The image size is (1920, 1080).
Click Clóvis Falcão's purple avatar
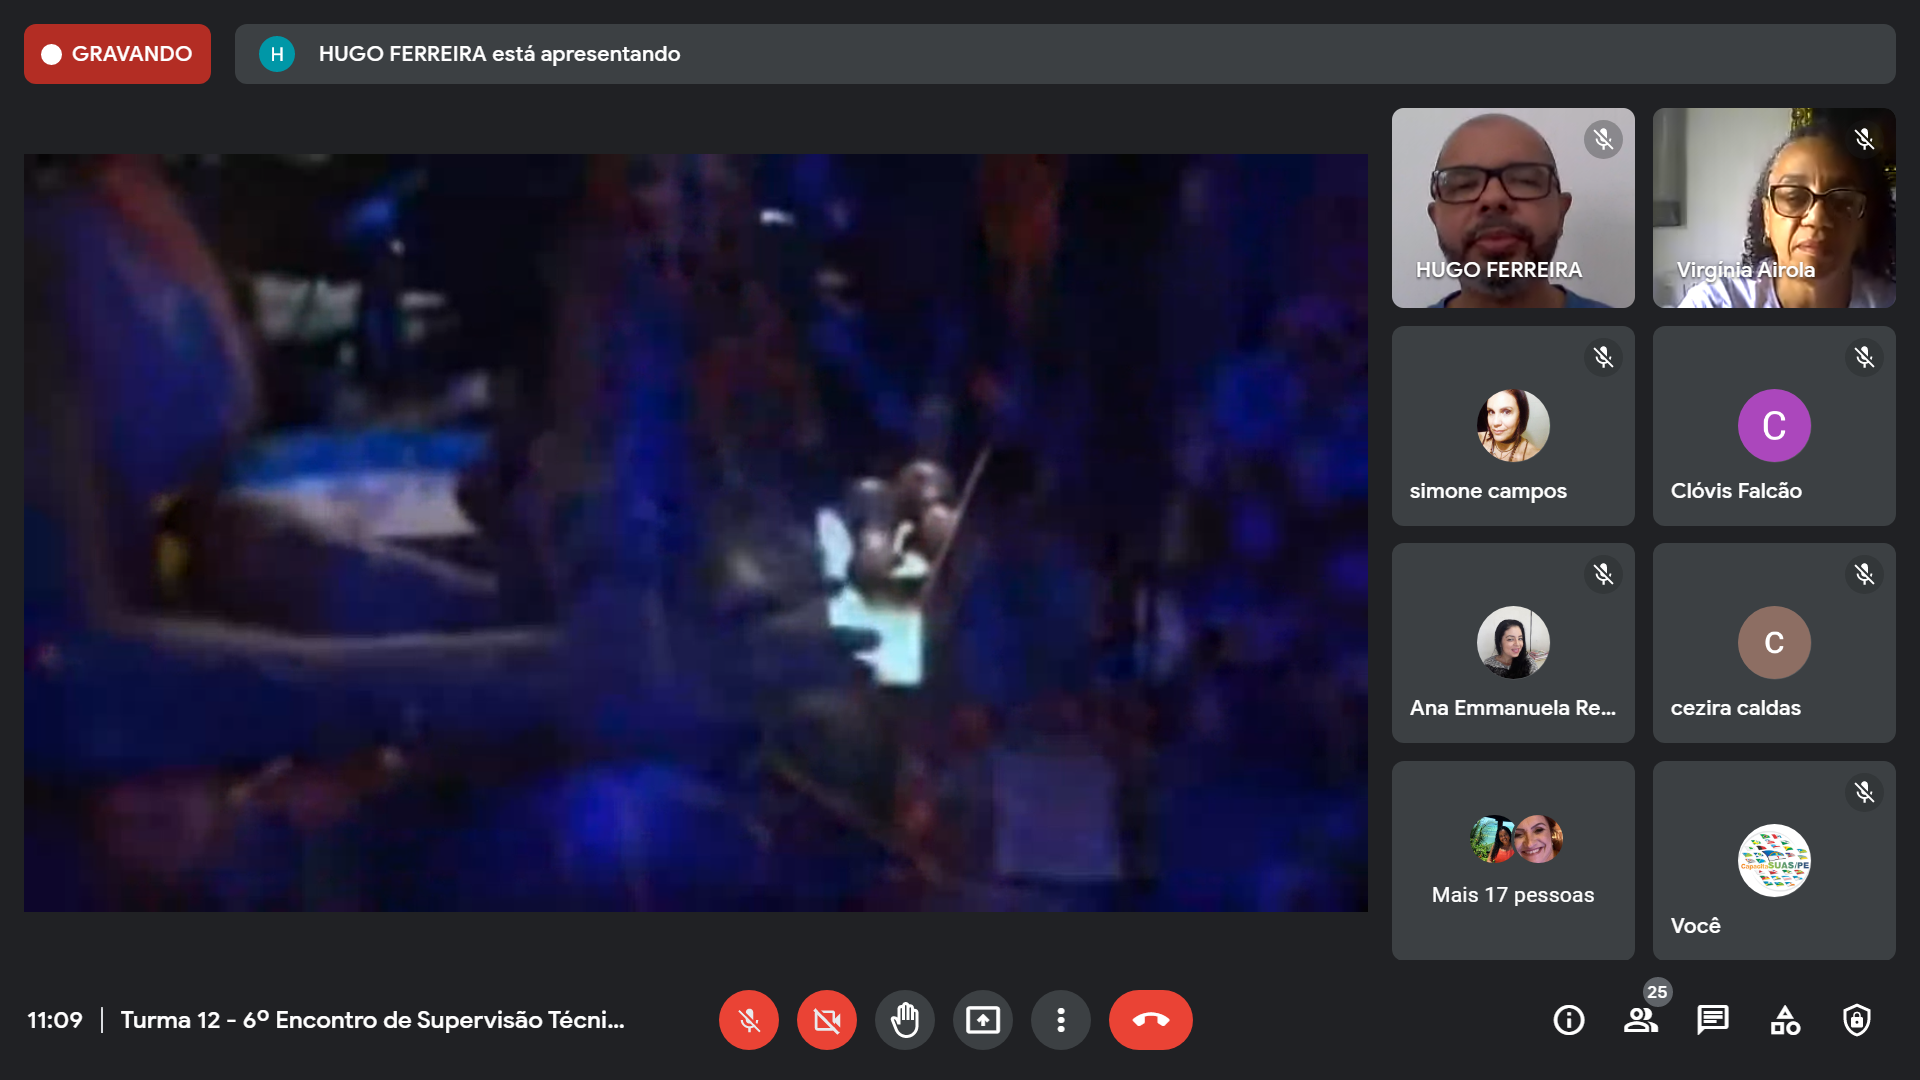[1773, 426]
